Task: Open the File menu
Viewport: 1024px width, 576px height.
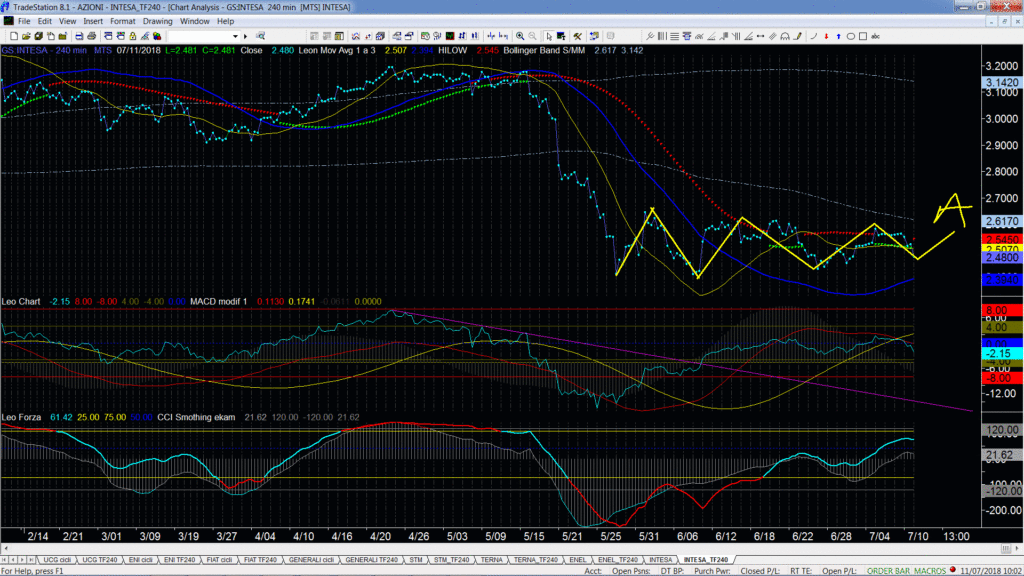Action: [24, 21]
